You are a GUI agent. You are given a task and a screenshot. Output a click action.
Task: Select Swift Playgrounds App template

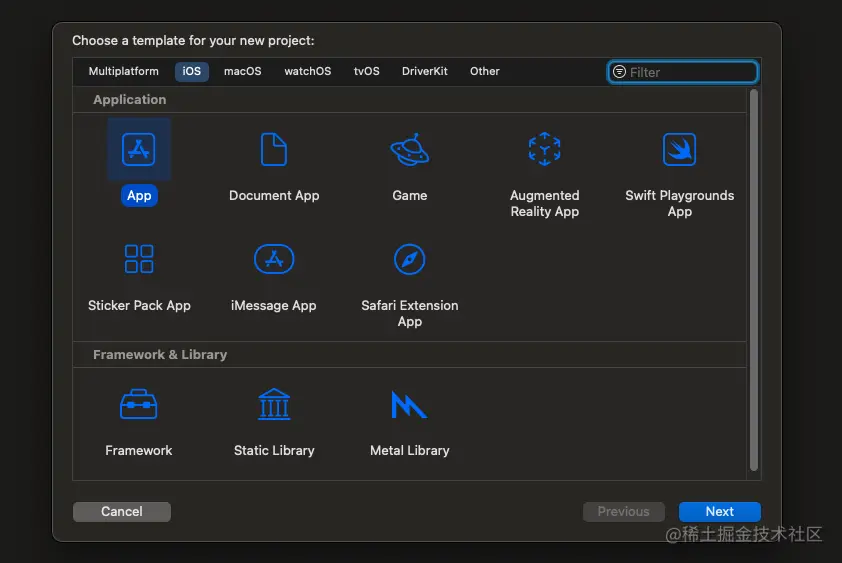pos(679,150)
